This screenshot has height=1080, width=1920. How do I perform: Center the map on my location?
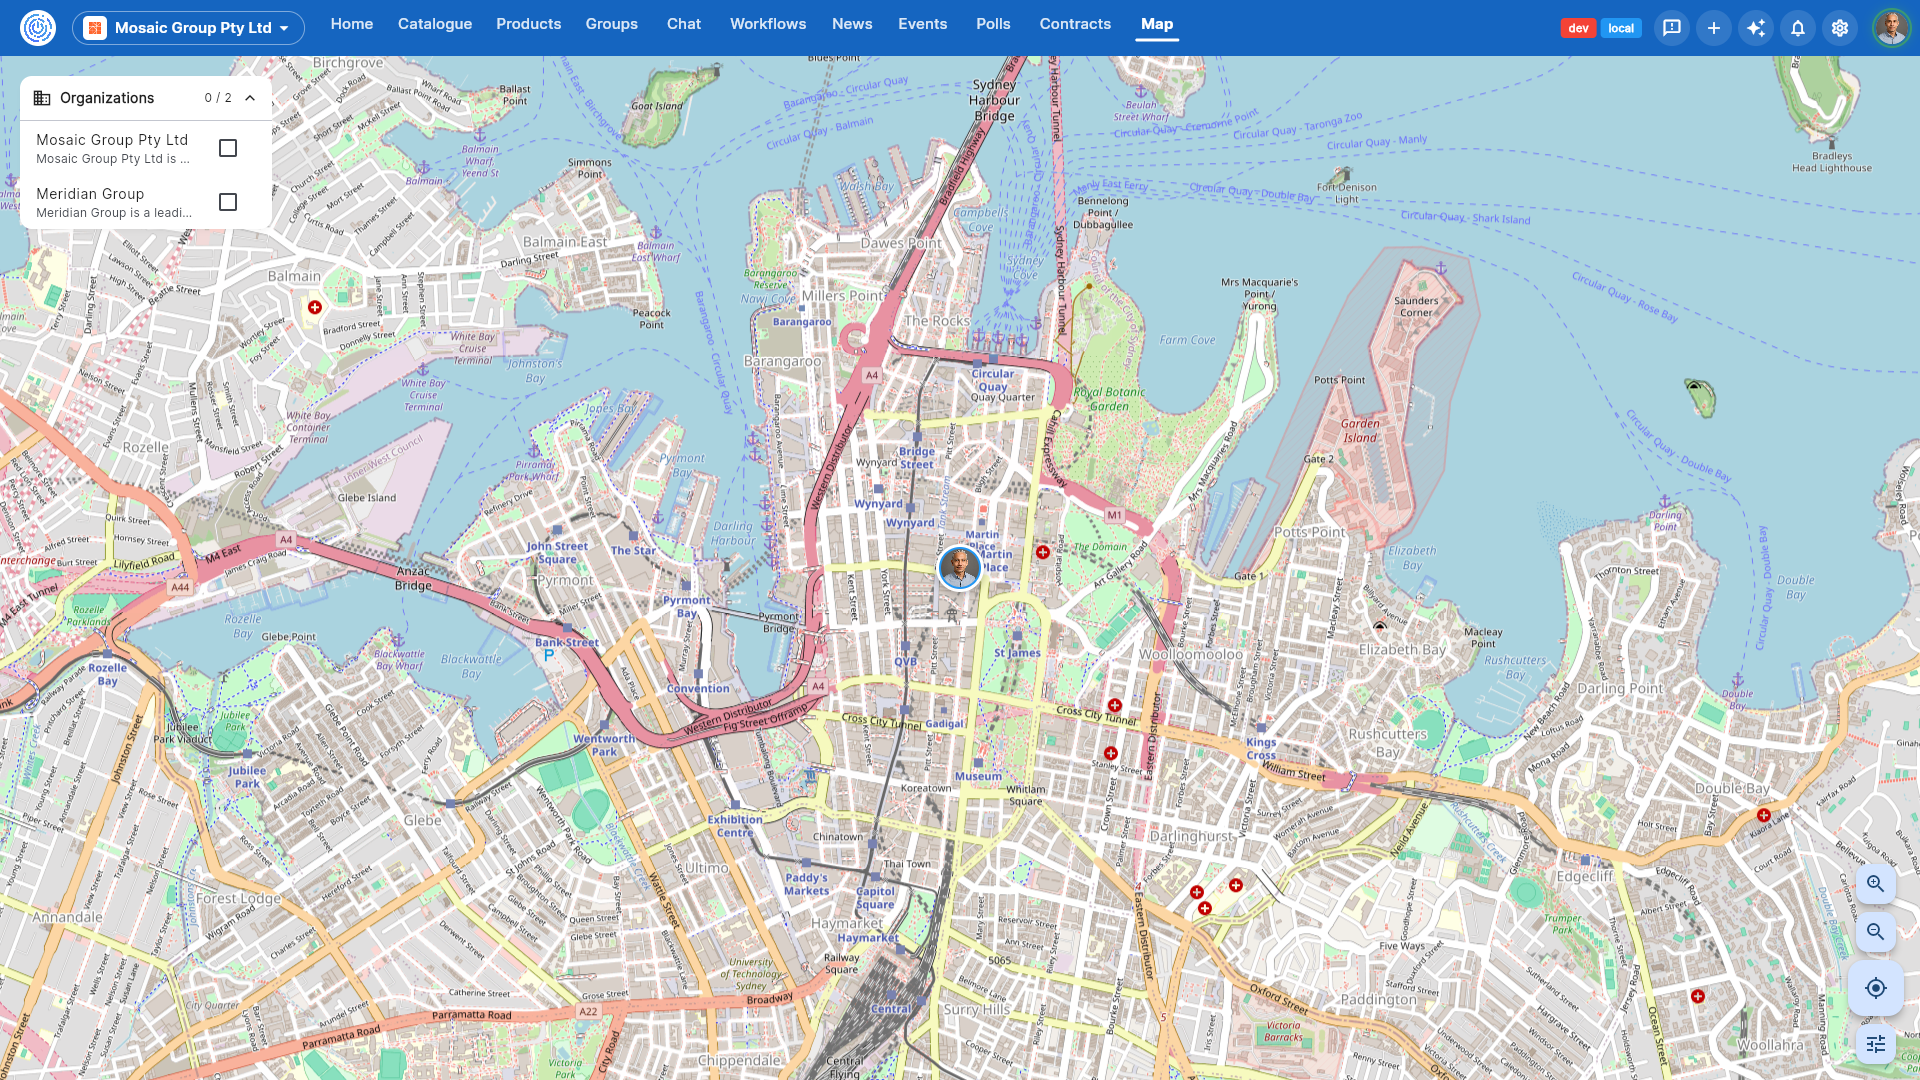(1876, 988)
